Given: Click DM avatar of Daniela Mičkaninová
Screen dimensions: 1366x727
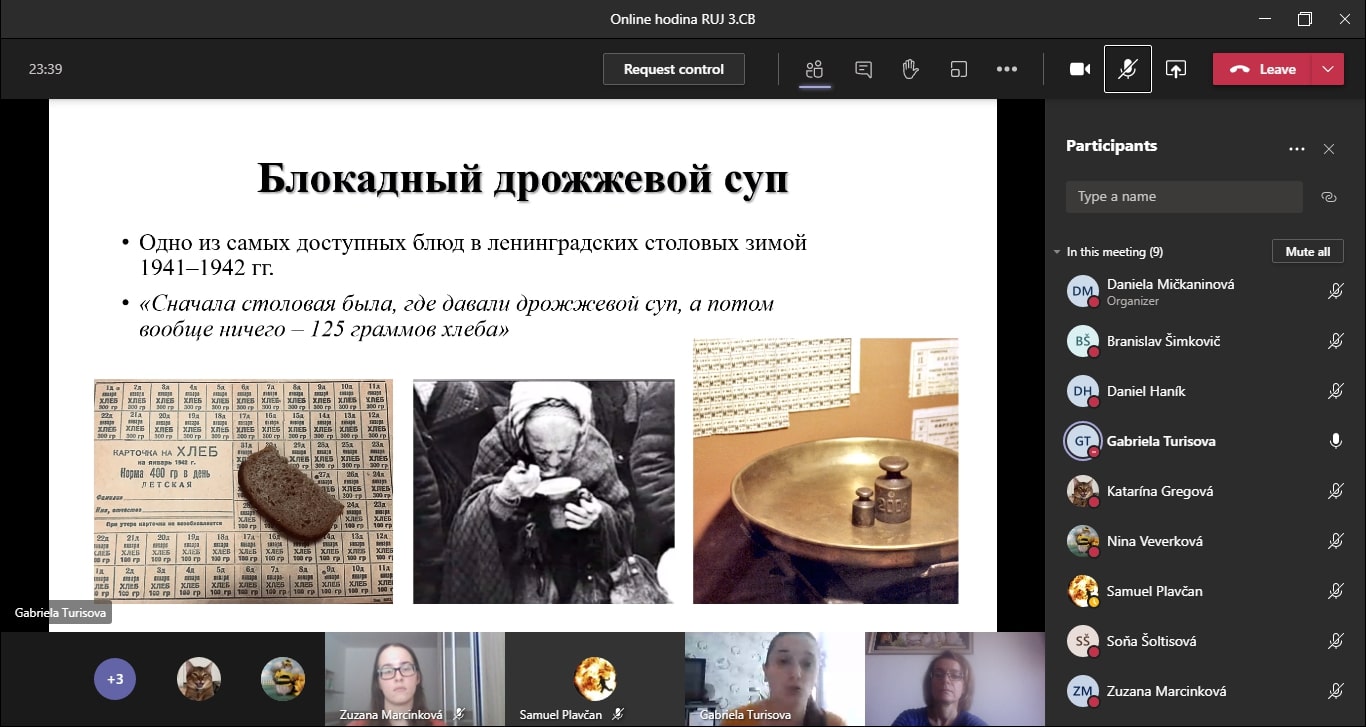Looking at the screenshot, I should [x=1083, y=291].
